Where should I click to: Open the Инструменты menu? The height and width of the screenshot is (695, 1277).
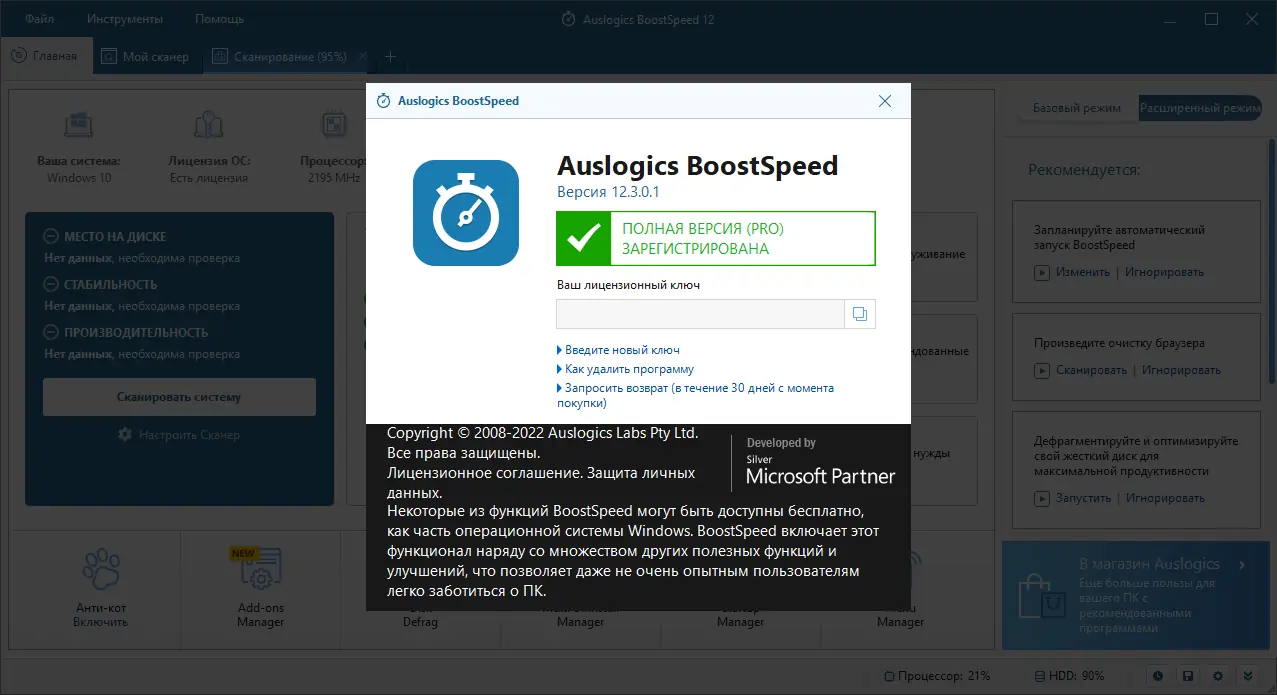(125, 19)
